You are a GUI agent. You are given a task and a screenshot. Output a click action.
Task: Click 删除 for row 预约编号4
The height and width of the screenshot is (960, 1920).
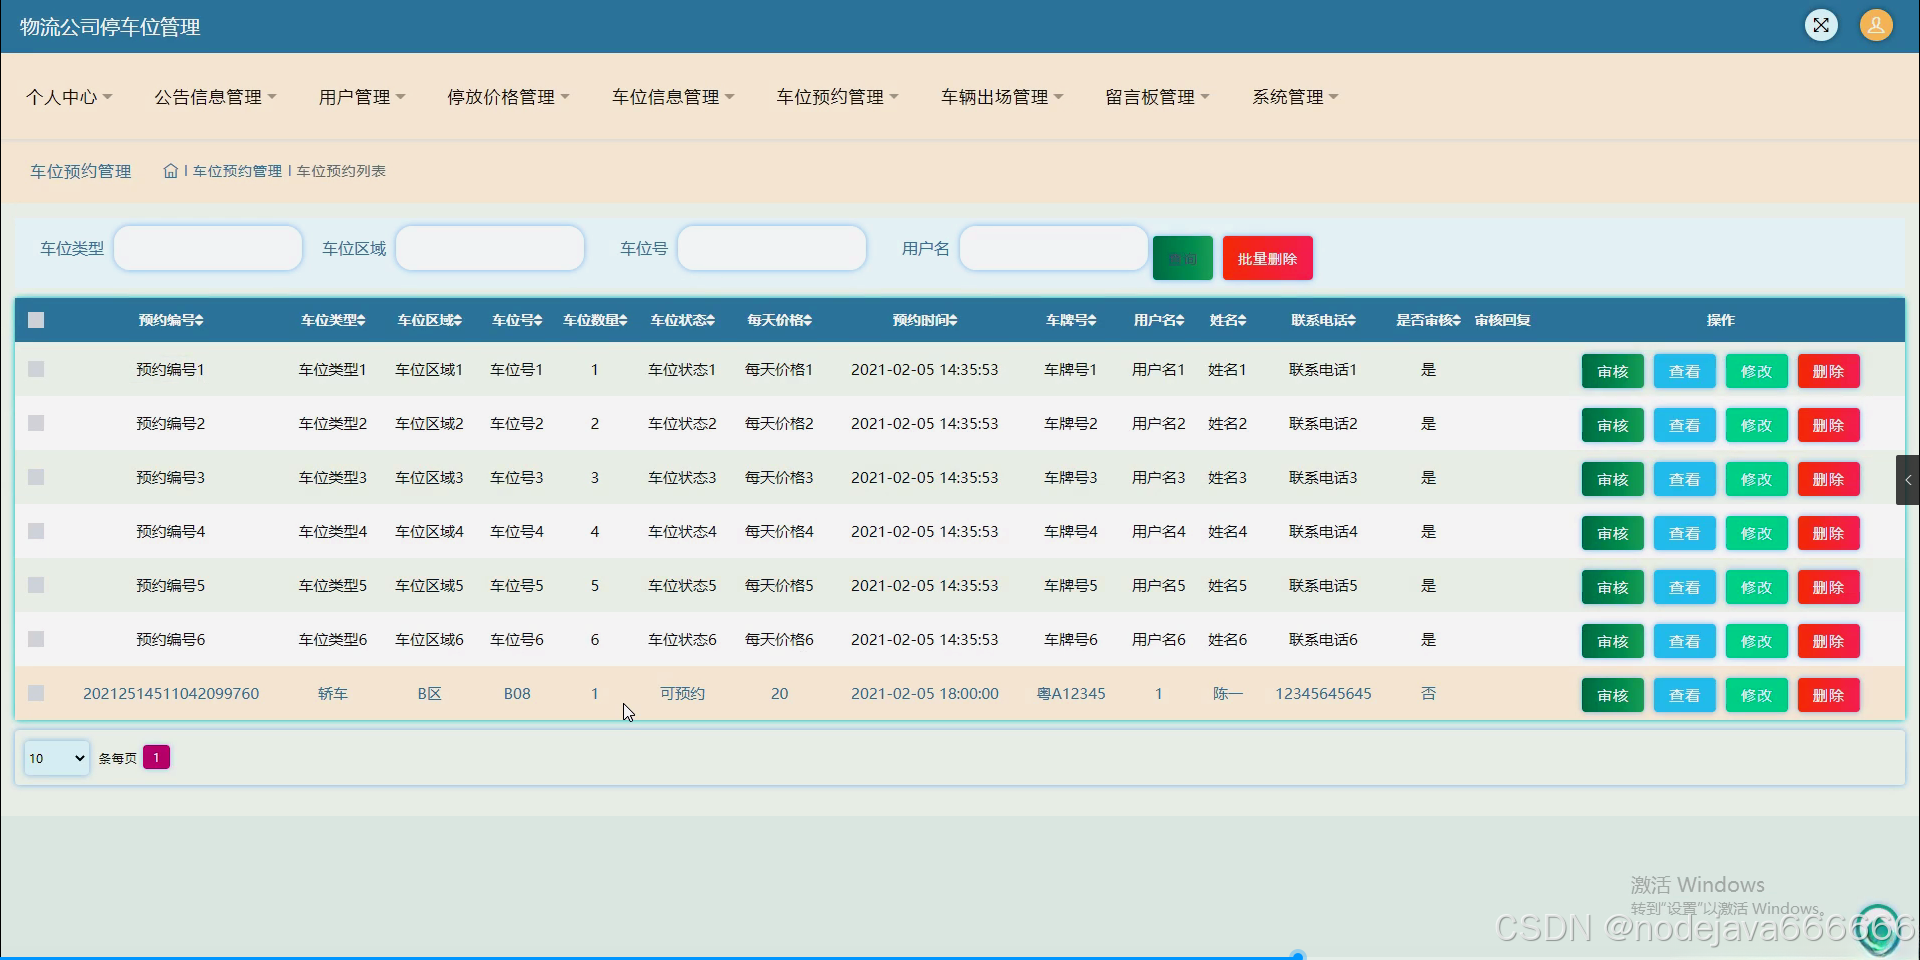1828,533
